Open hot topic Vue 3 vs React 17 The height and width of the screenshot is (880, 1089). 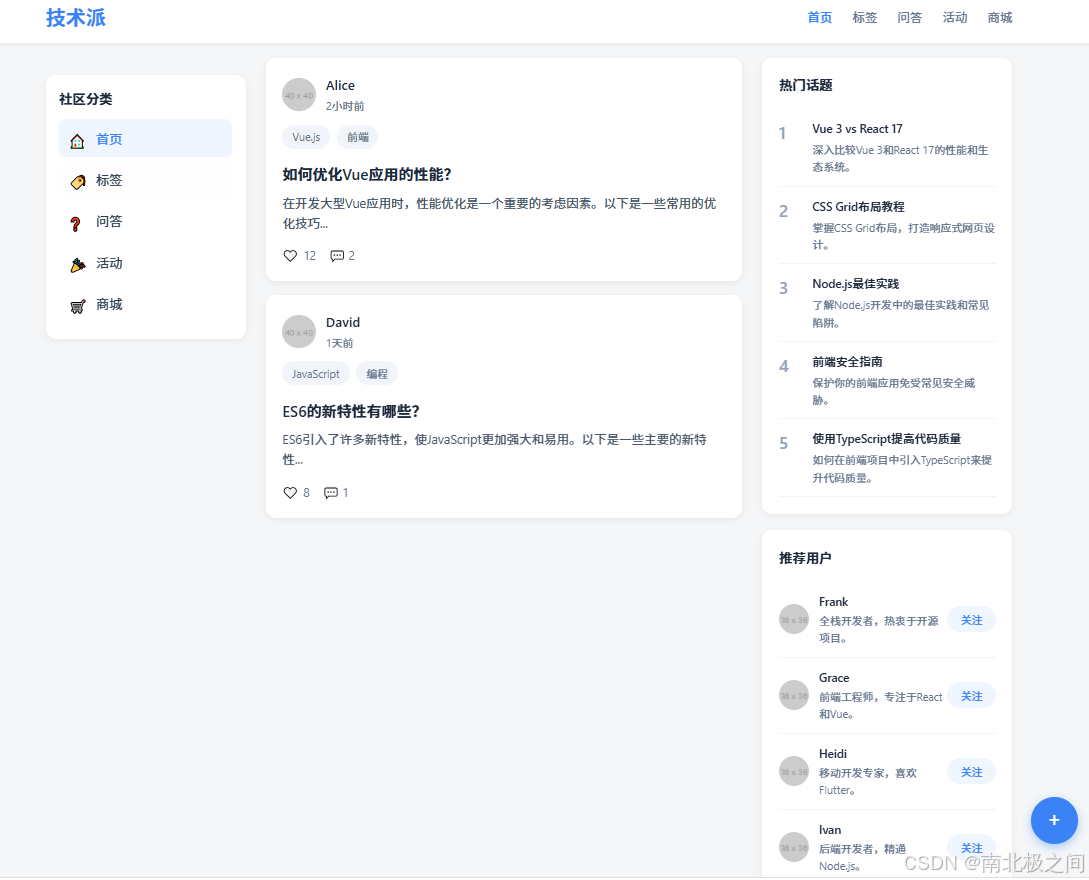860,129
